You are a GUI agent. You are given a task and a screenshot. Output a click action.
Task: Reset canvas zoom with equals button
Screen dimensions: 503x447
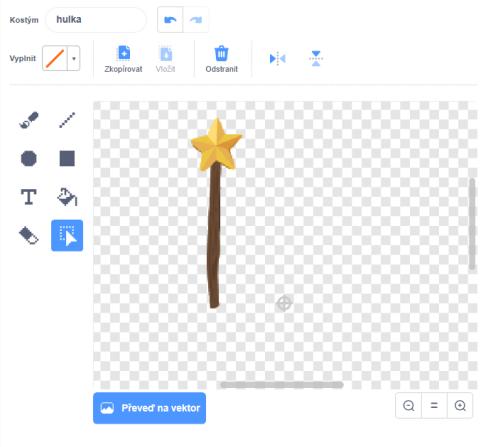click(434, 405)
